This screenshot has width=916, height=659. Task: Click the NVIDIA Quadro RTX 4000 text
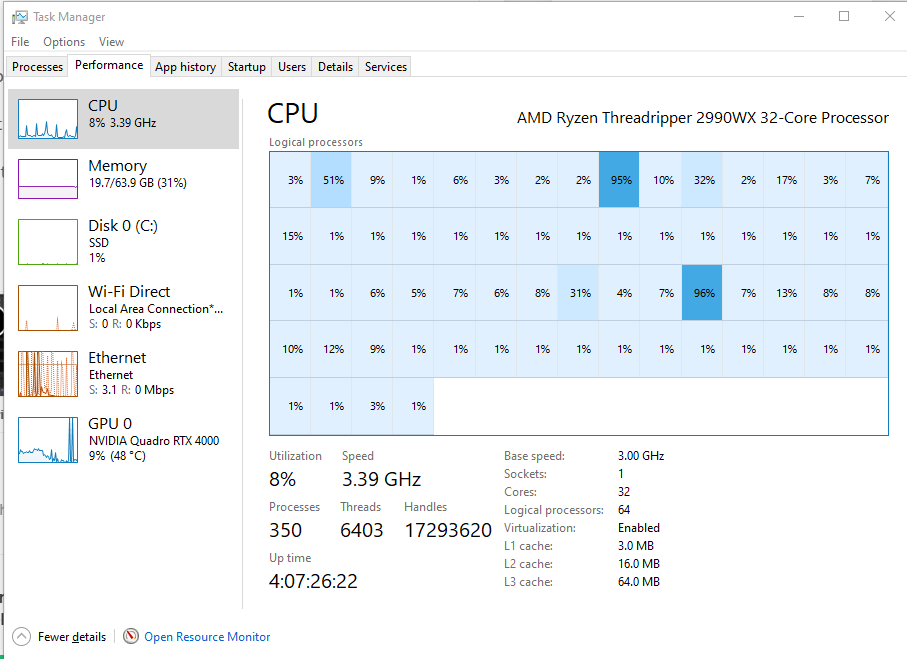pyautogui.click(x=154, y=441)
